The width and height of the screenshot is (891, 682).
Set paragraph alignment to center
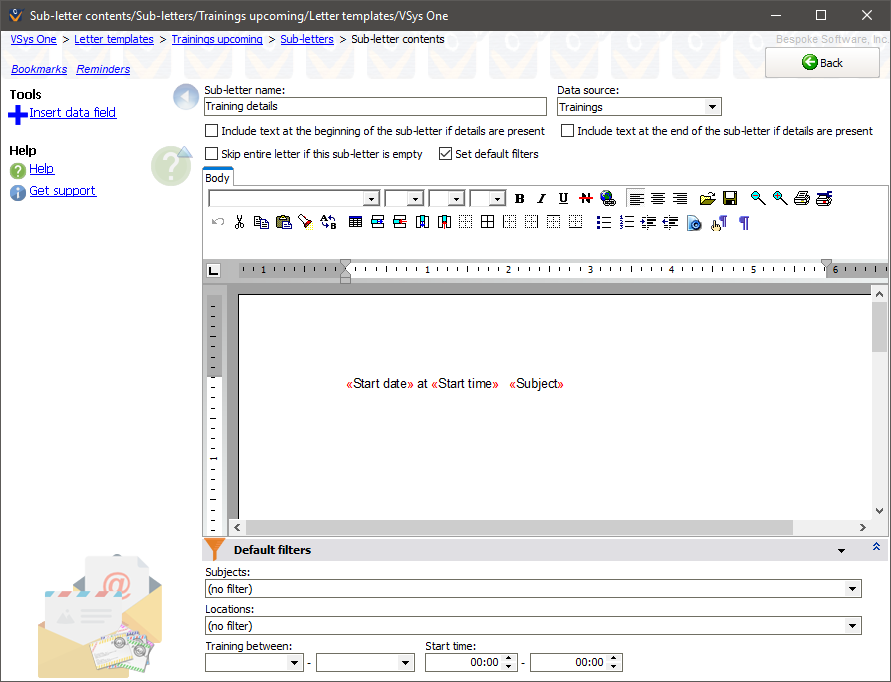(658, 198)
